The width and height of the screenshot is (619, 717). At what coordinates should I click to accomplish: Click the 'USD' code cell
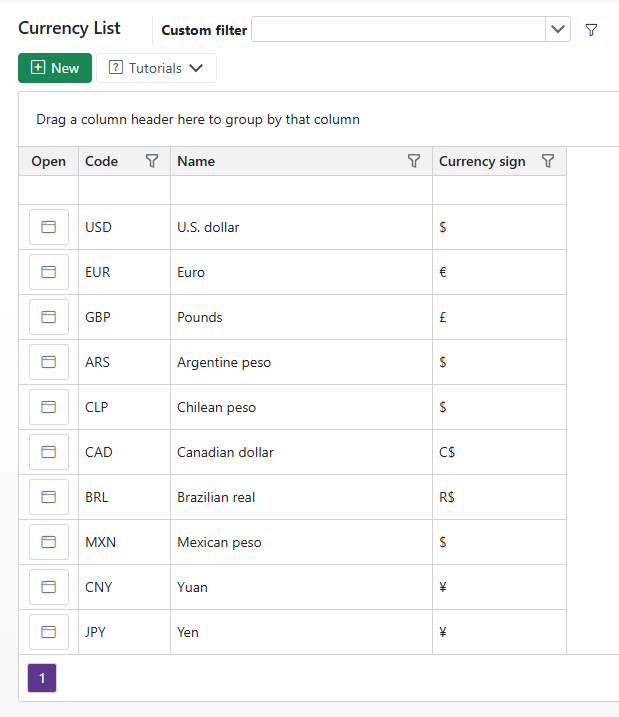124,227
